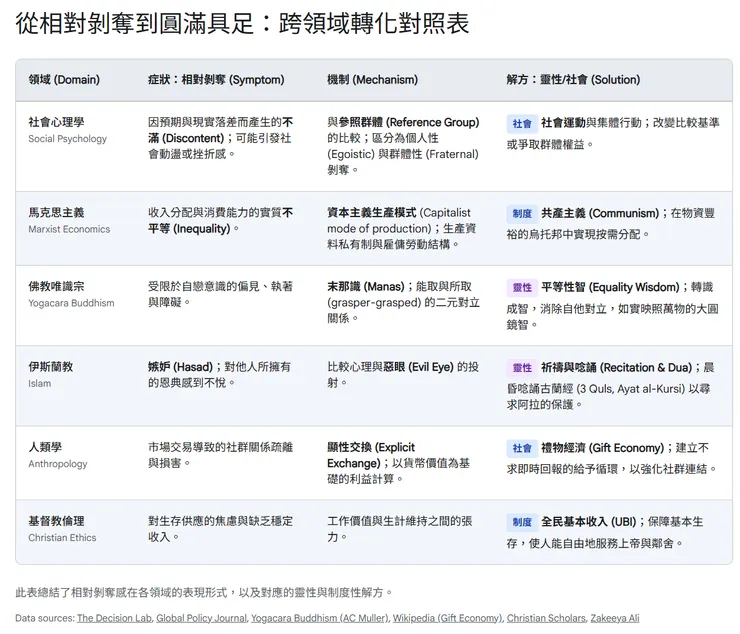Click the 解方：靈性/社會 (Solution) column header
Image resolution: width=740 pixels, height=634 pixels.
click(573, 79)
